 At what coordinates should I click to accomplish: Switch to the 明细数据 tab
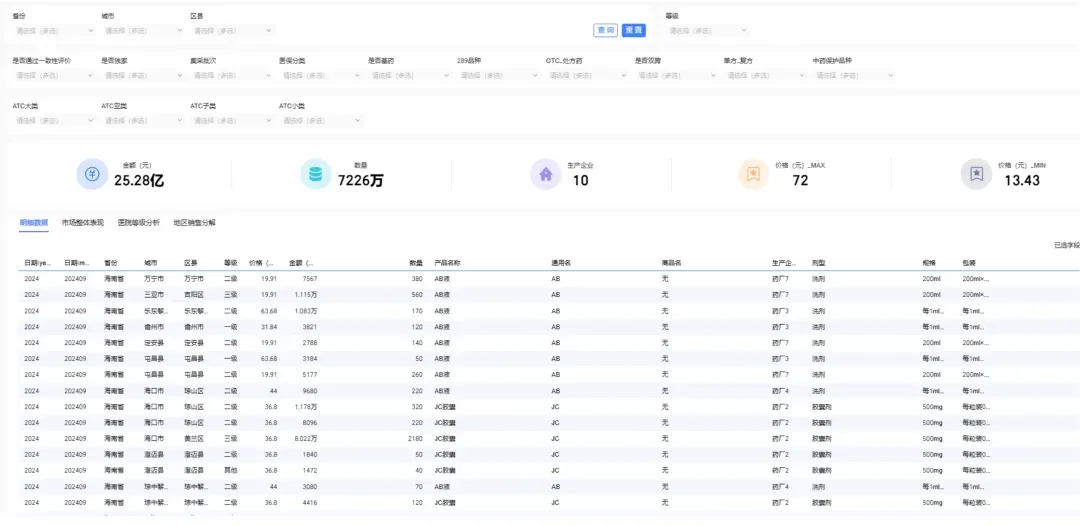[34, 222]
